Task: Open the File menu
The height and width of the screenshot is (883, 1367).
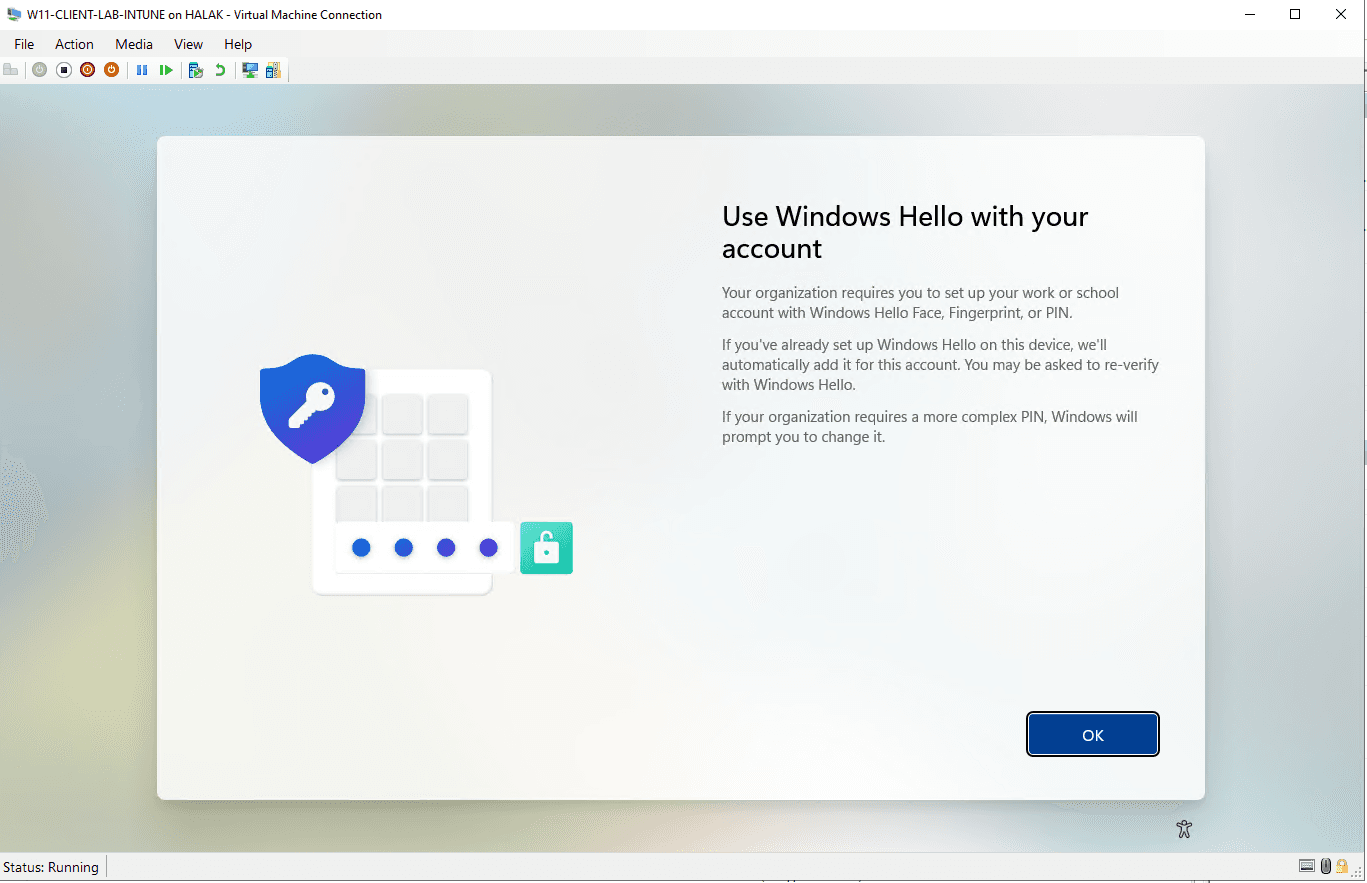Action: (24, 44)
